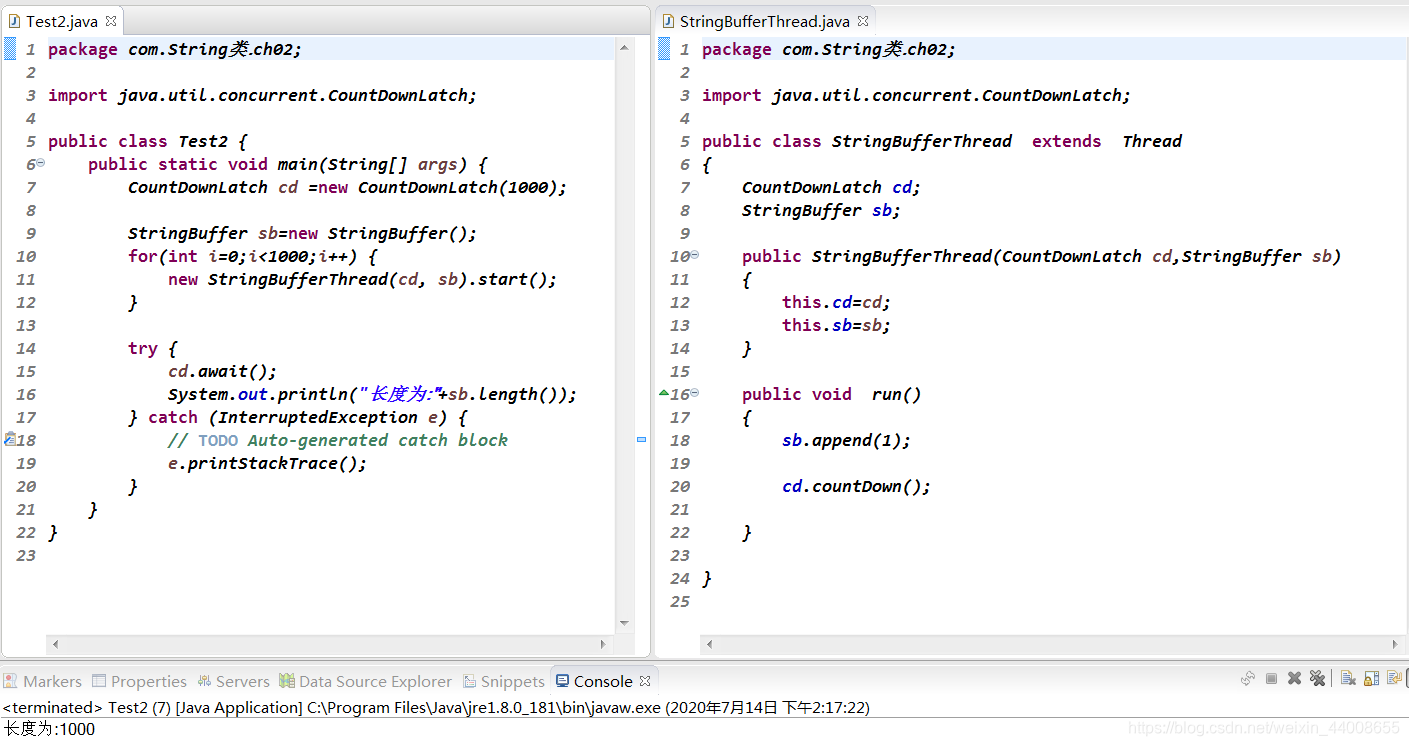Click the 'cd.countDown();' line

coord(856,486)
